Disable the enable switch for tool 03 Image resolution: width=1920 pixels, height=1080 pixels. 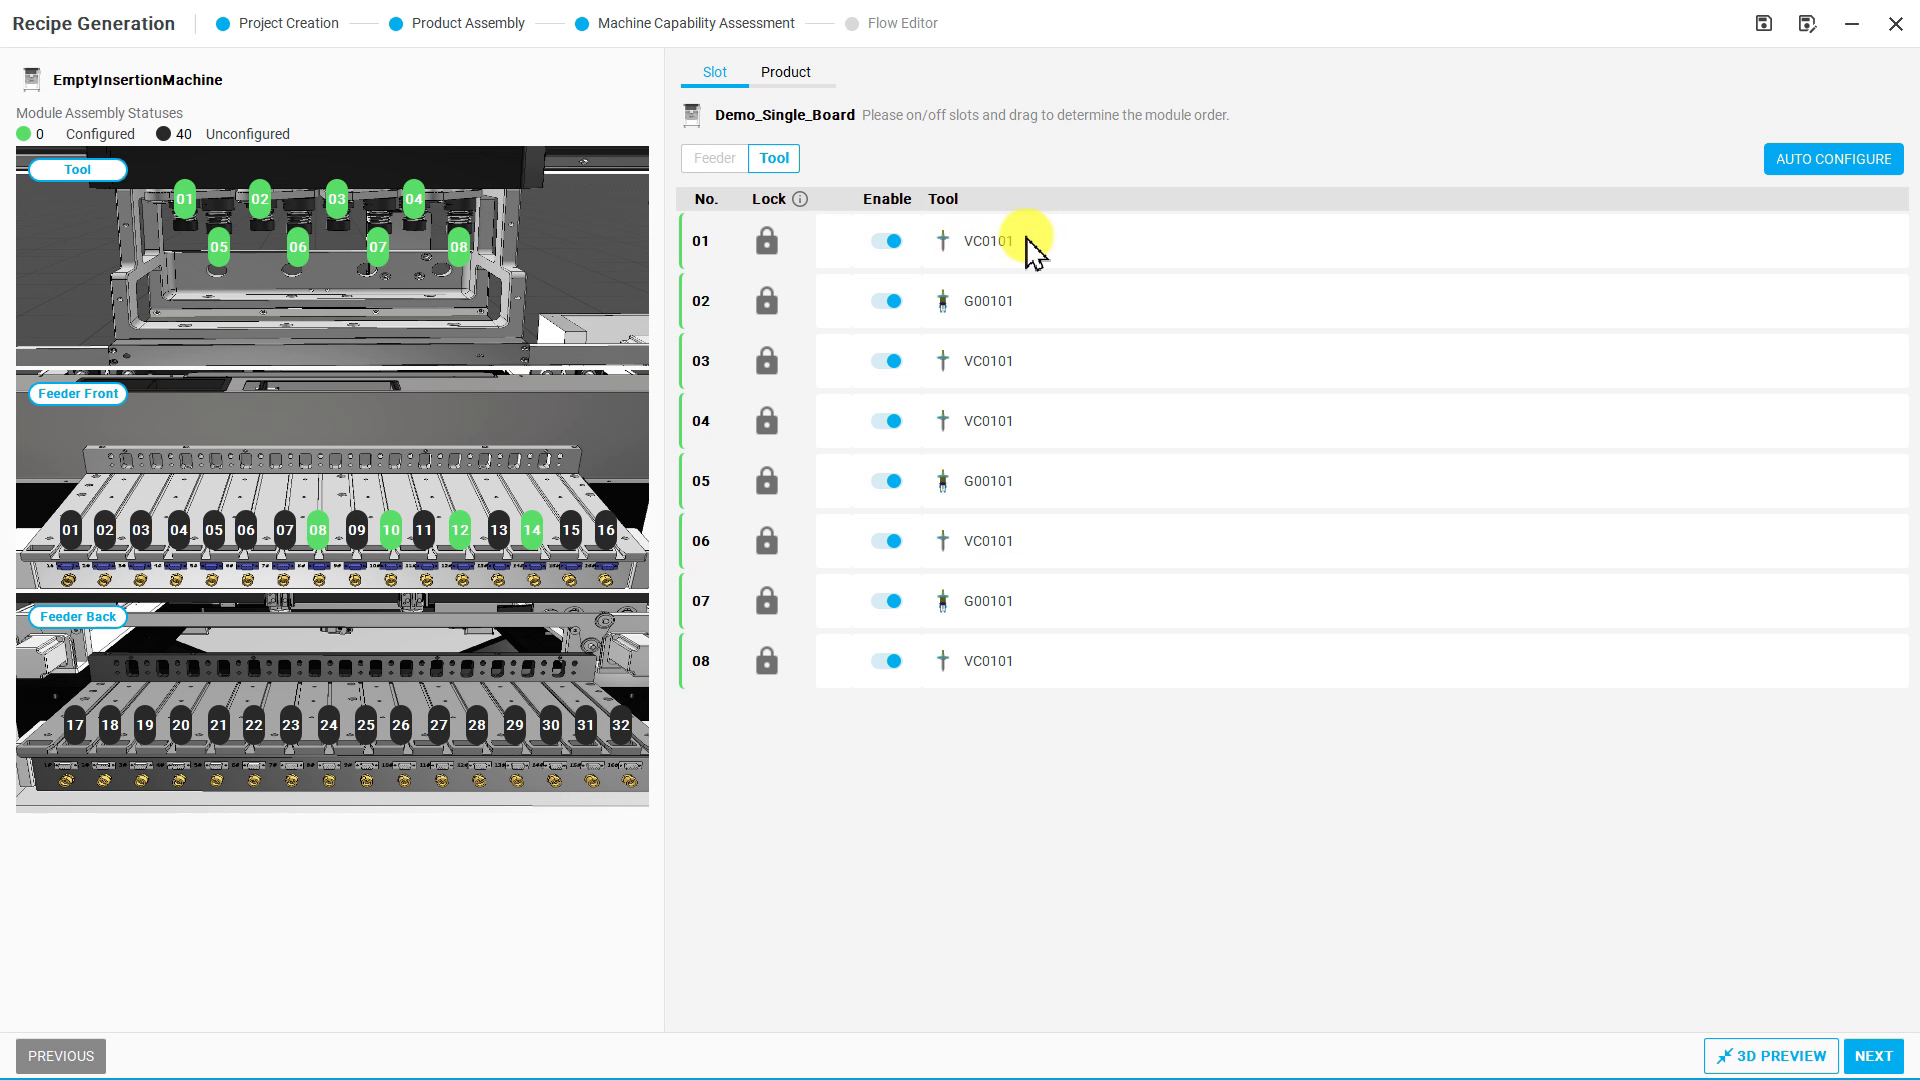[887, 361]
